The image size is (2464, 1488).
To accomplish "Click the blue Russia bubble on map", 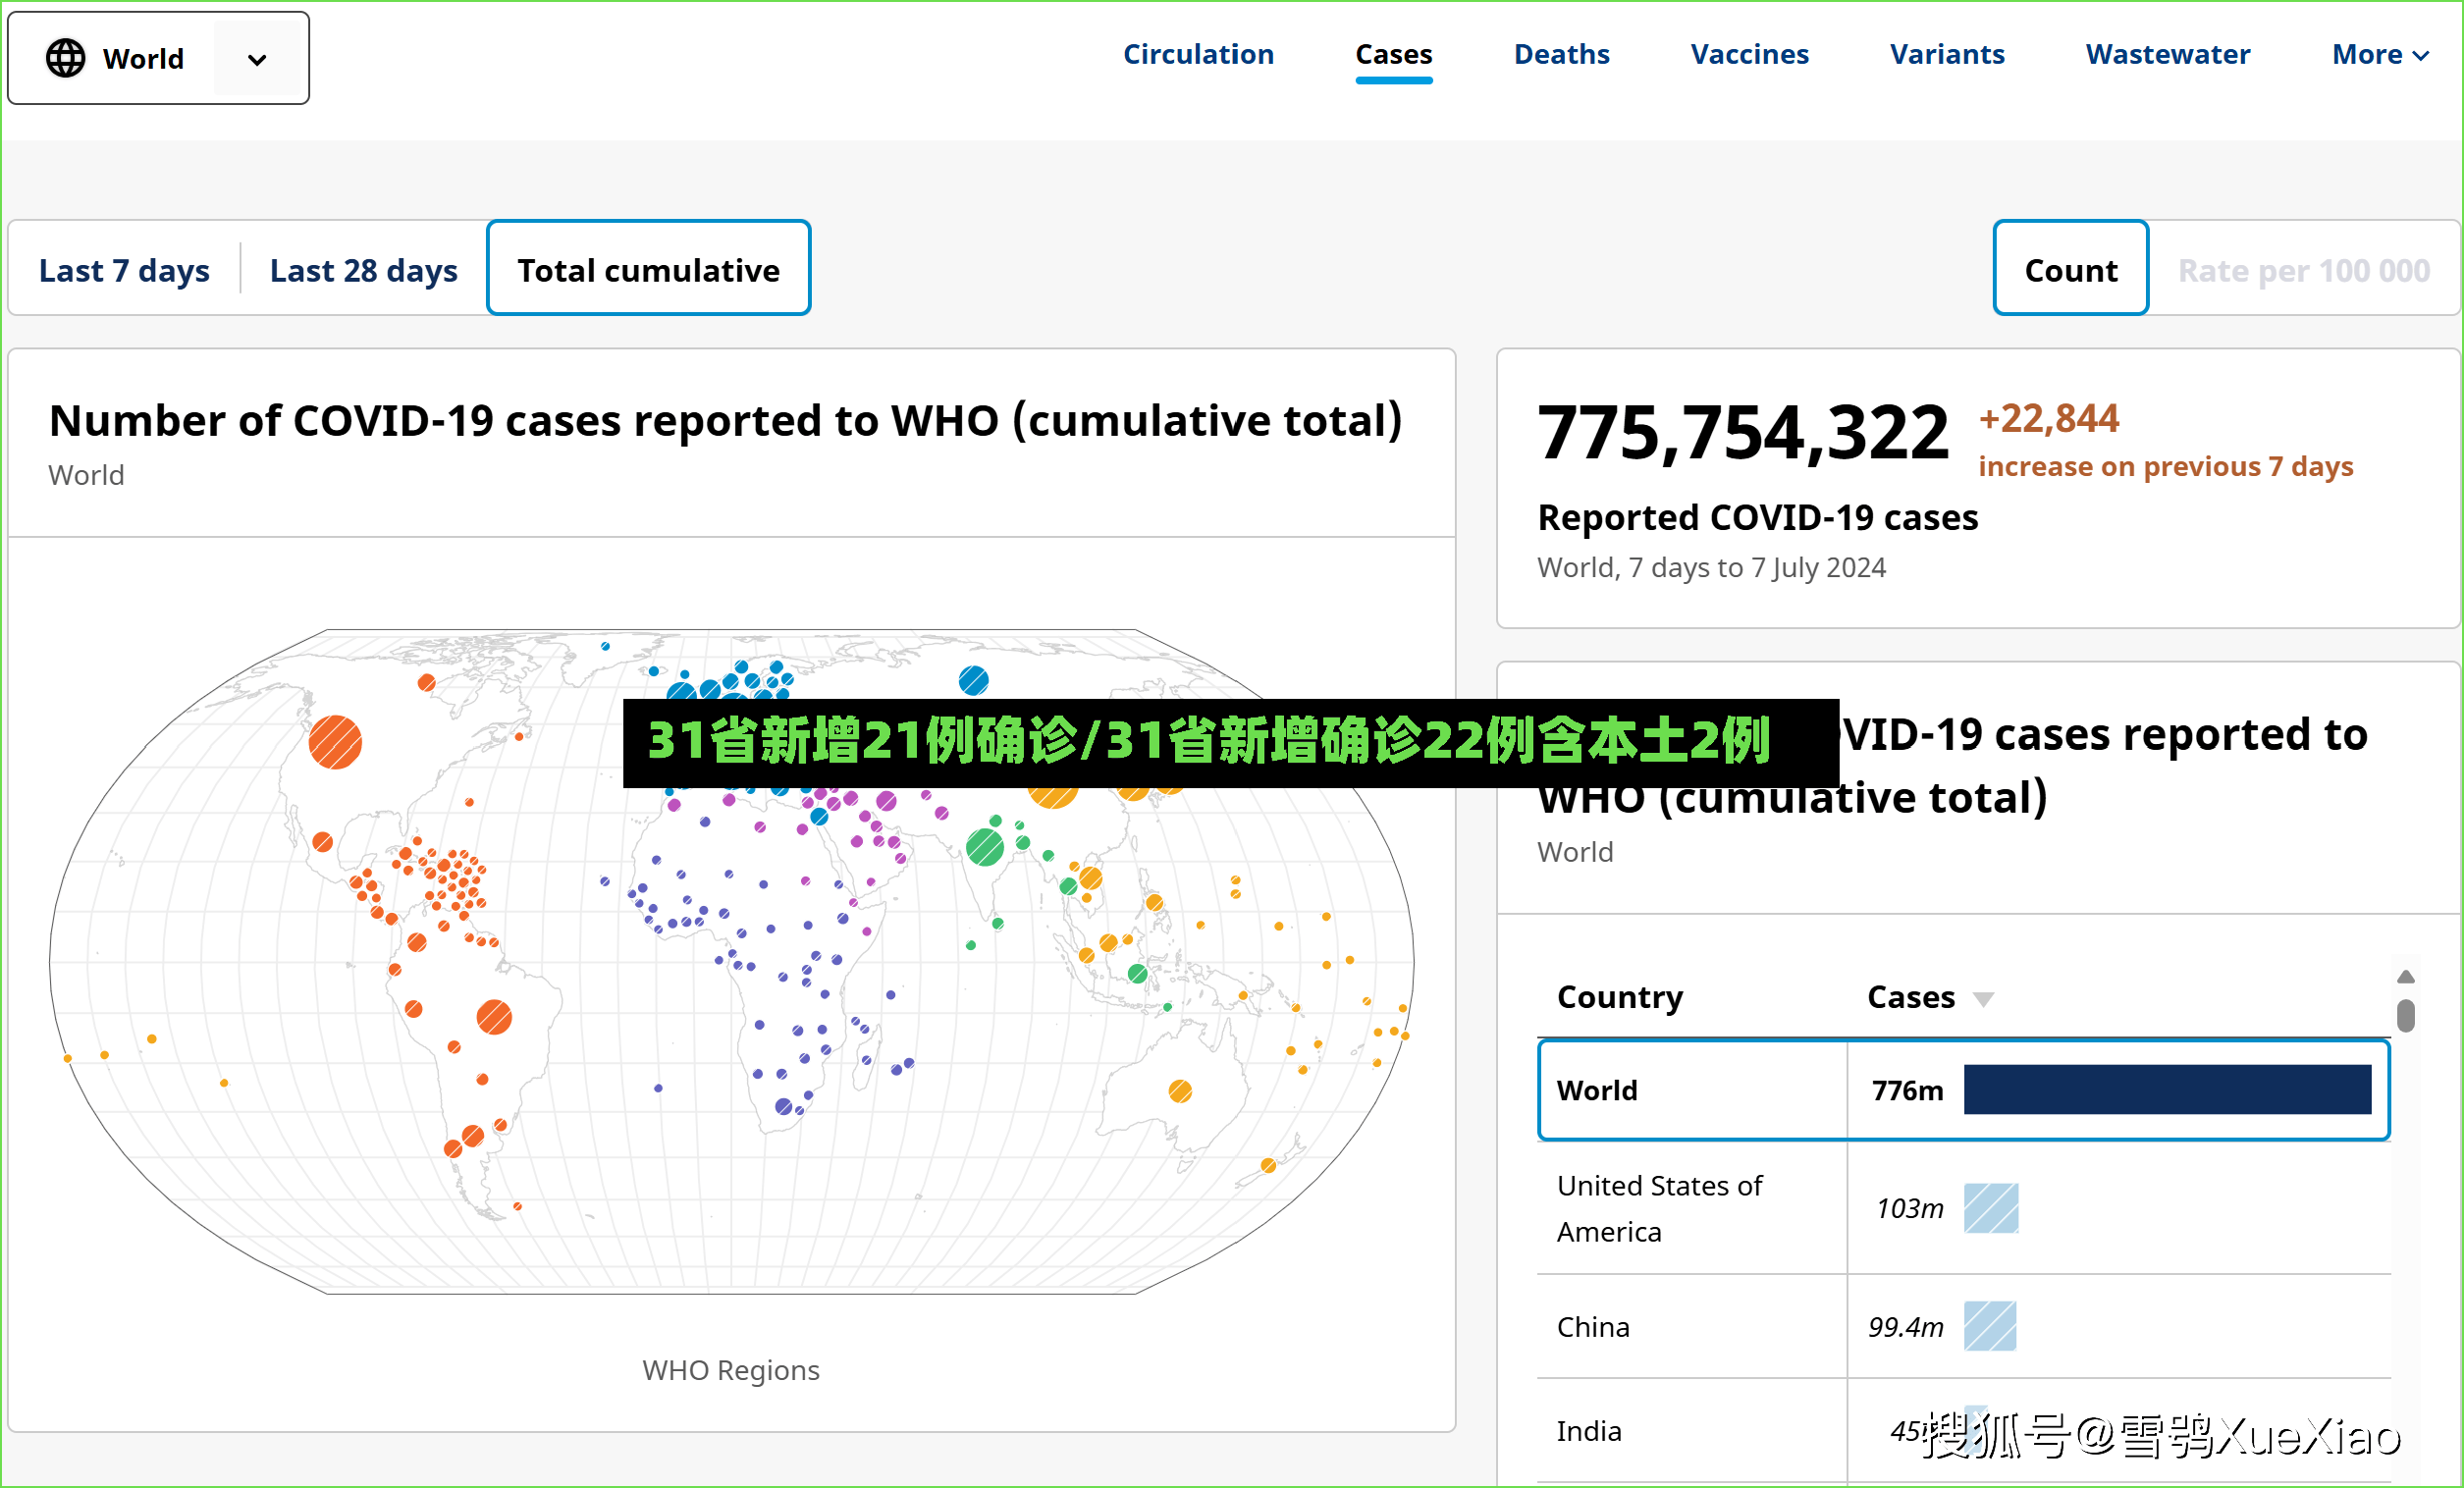I will 973,681.
